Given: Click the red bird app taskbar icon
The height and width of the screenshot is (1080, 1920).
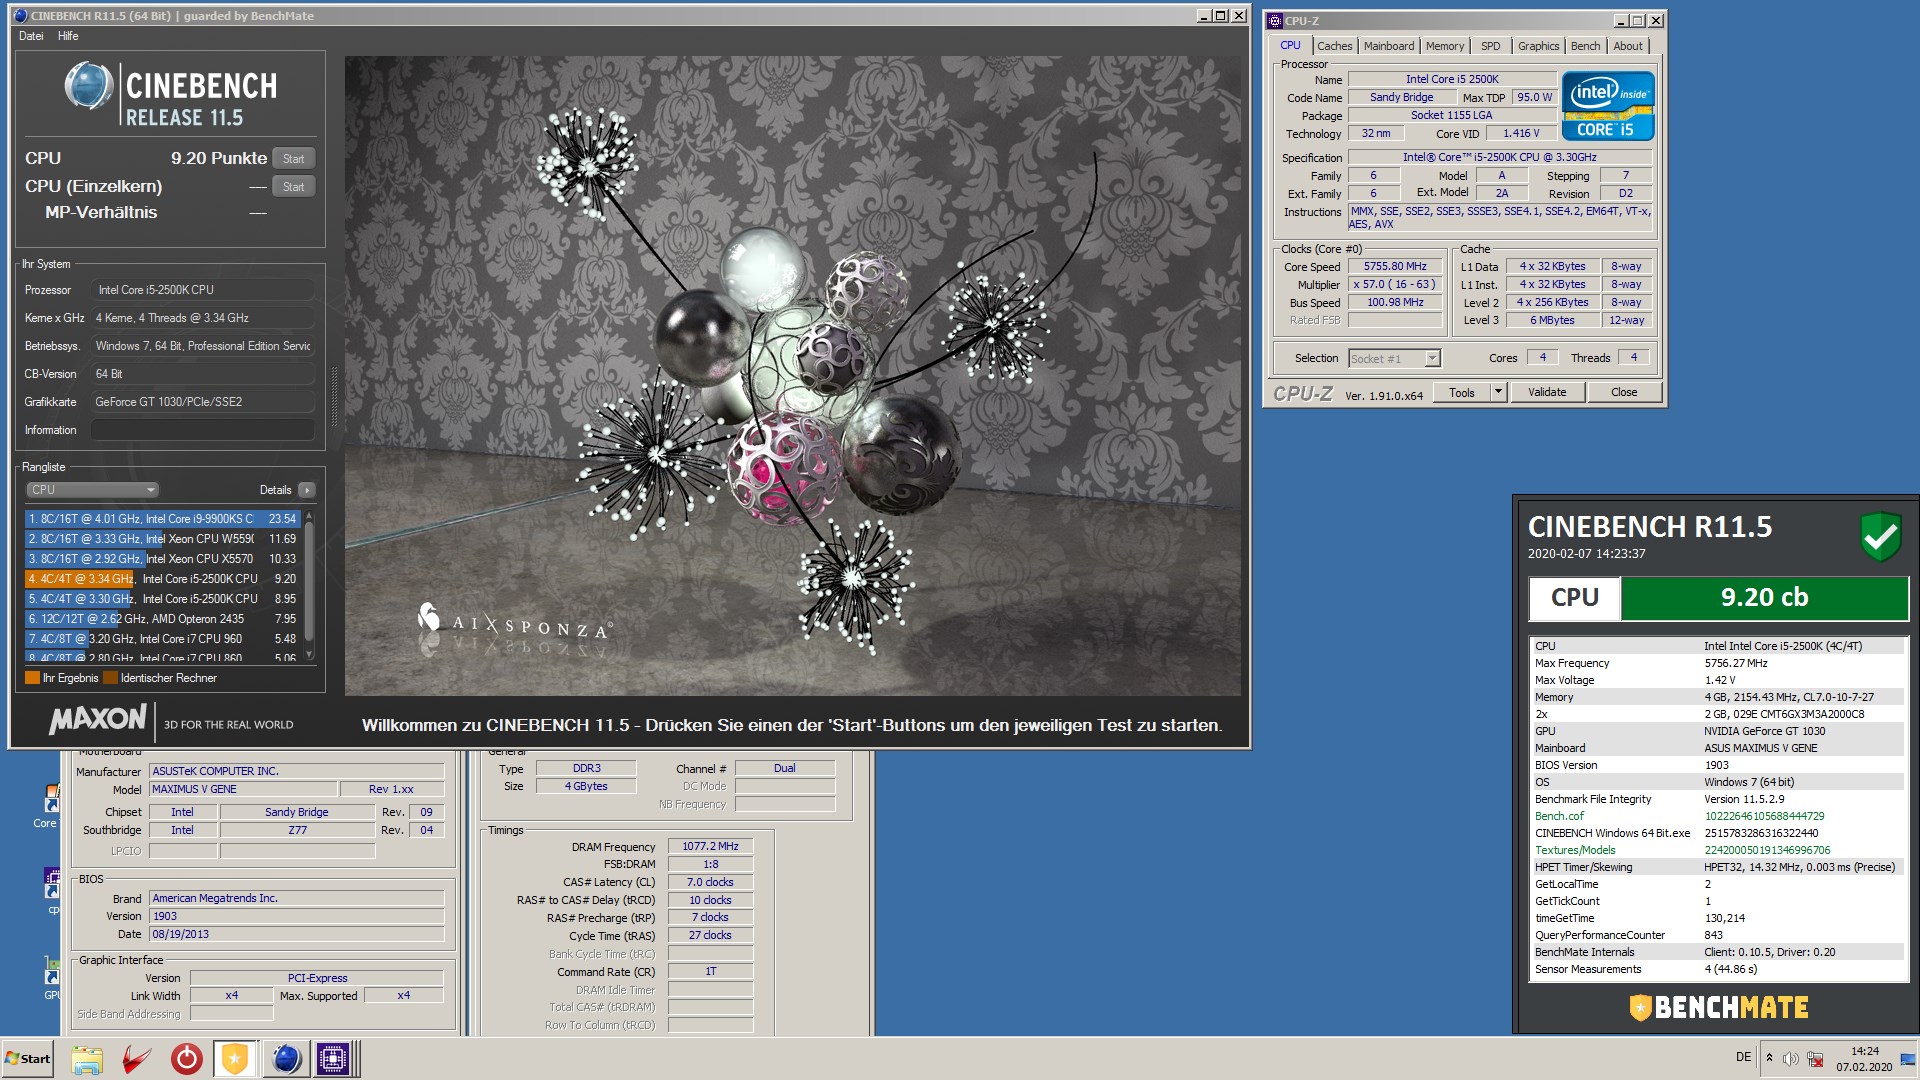Looking at the screenshot, I should coord(137,1059).
